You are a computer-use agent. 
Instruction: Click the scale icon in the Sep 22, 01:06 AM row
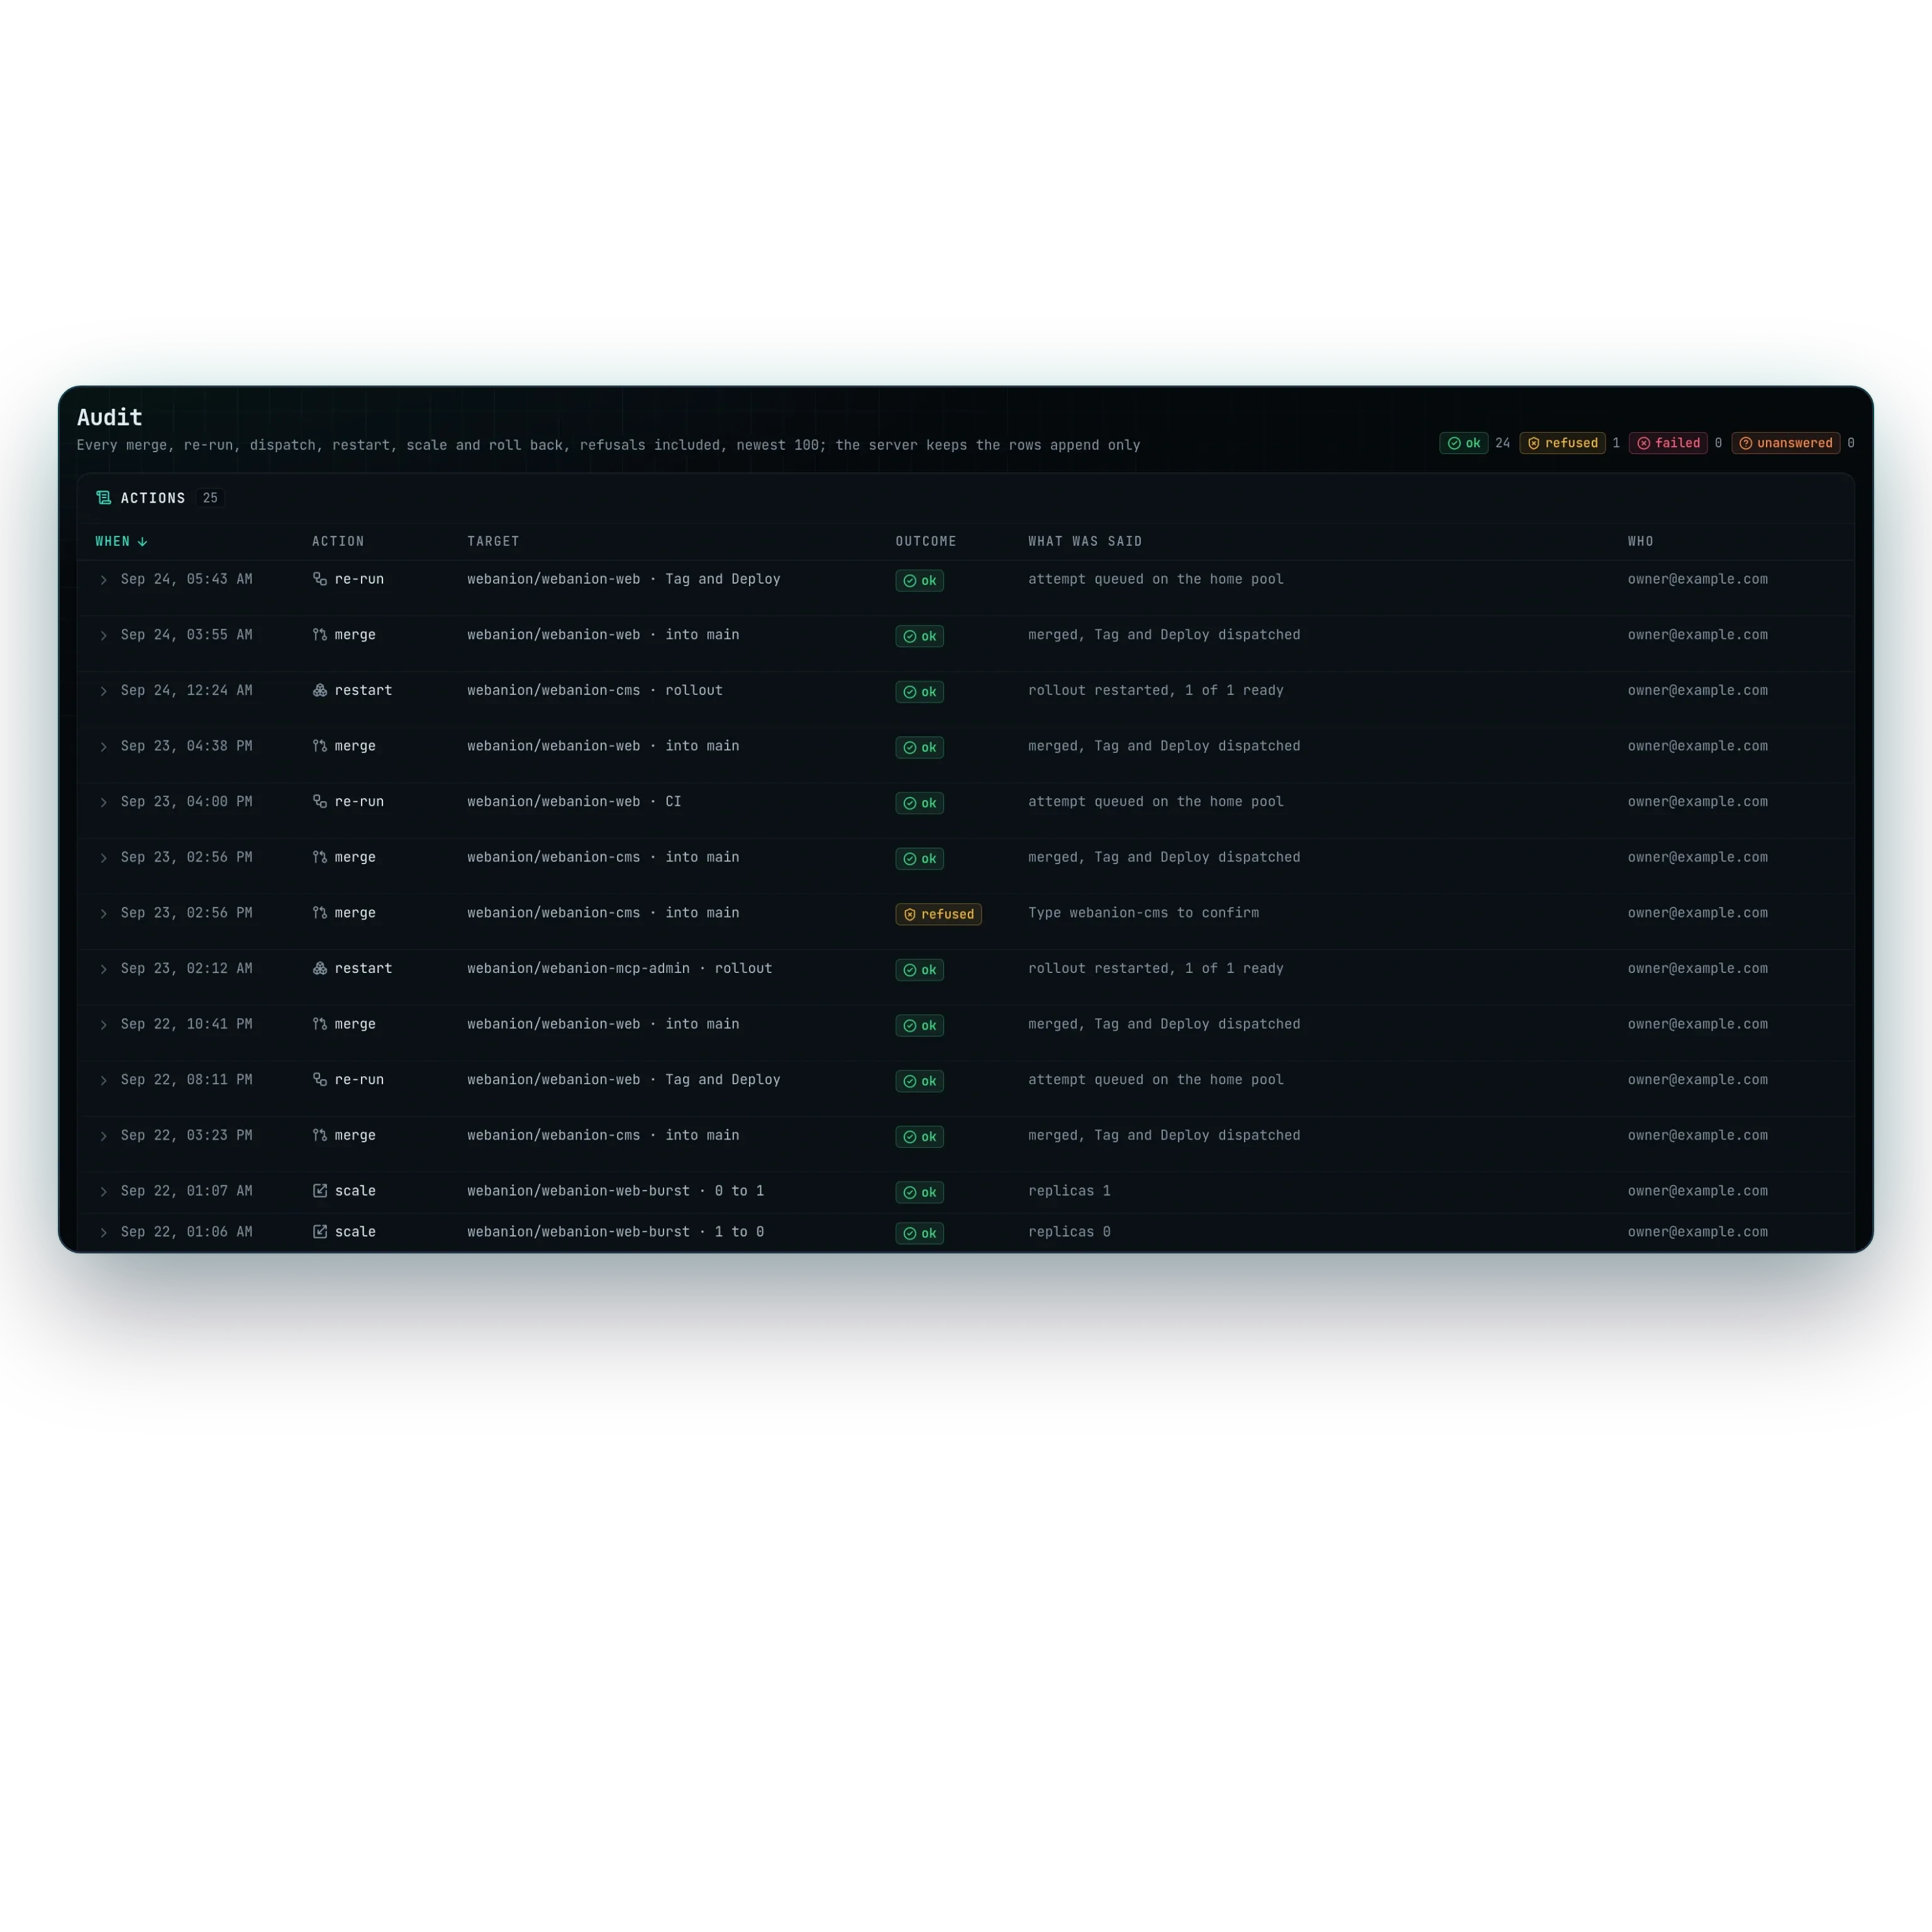320,1232
